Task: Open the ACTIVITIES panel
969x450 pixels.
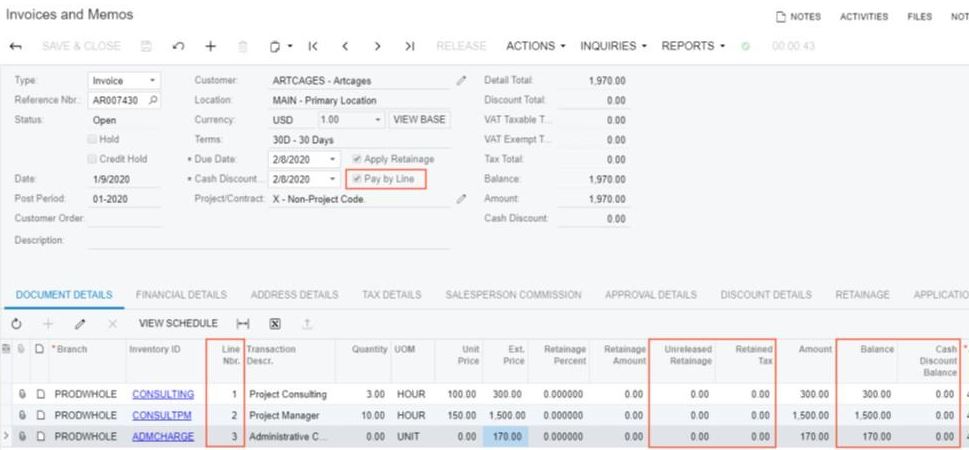Action: point(864,17)
